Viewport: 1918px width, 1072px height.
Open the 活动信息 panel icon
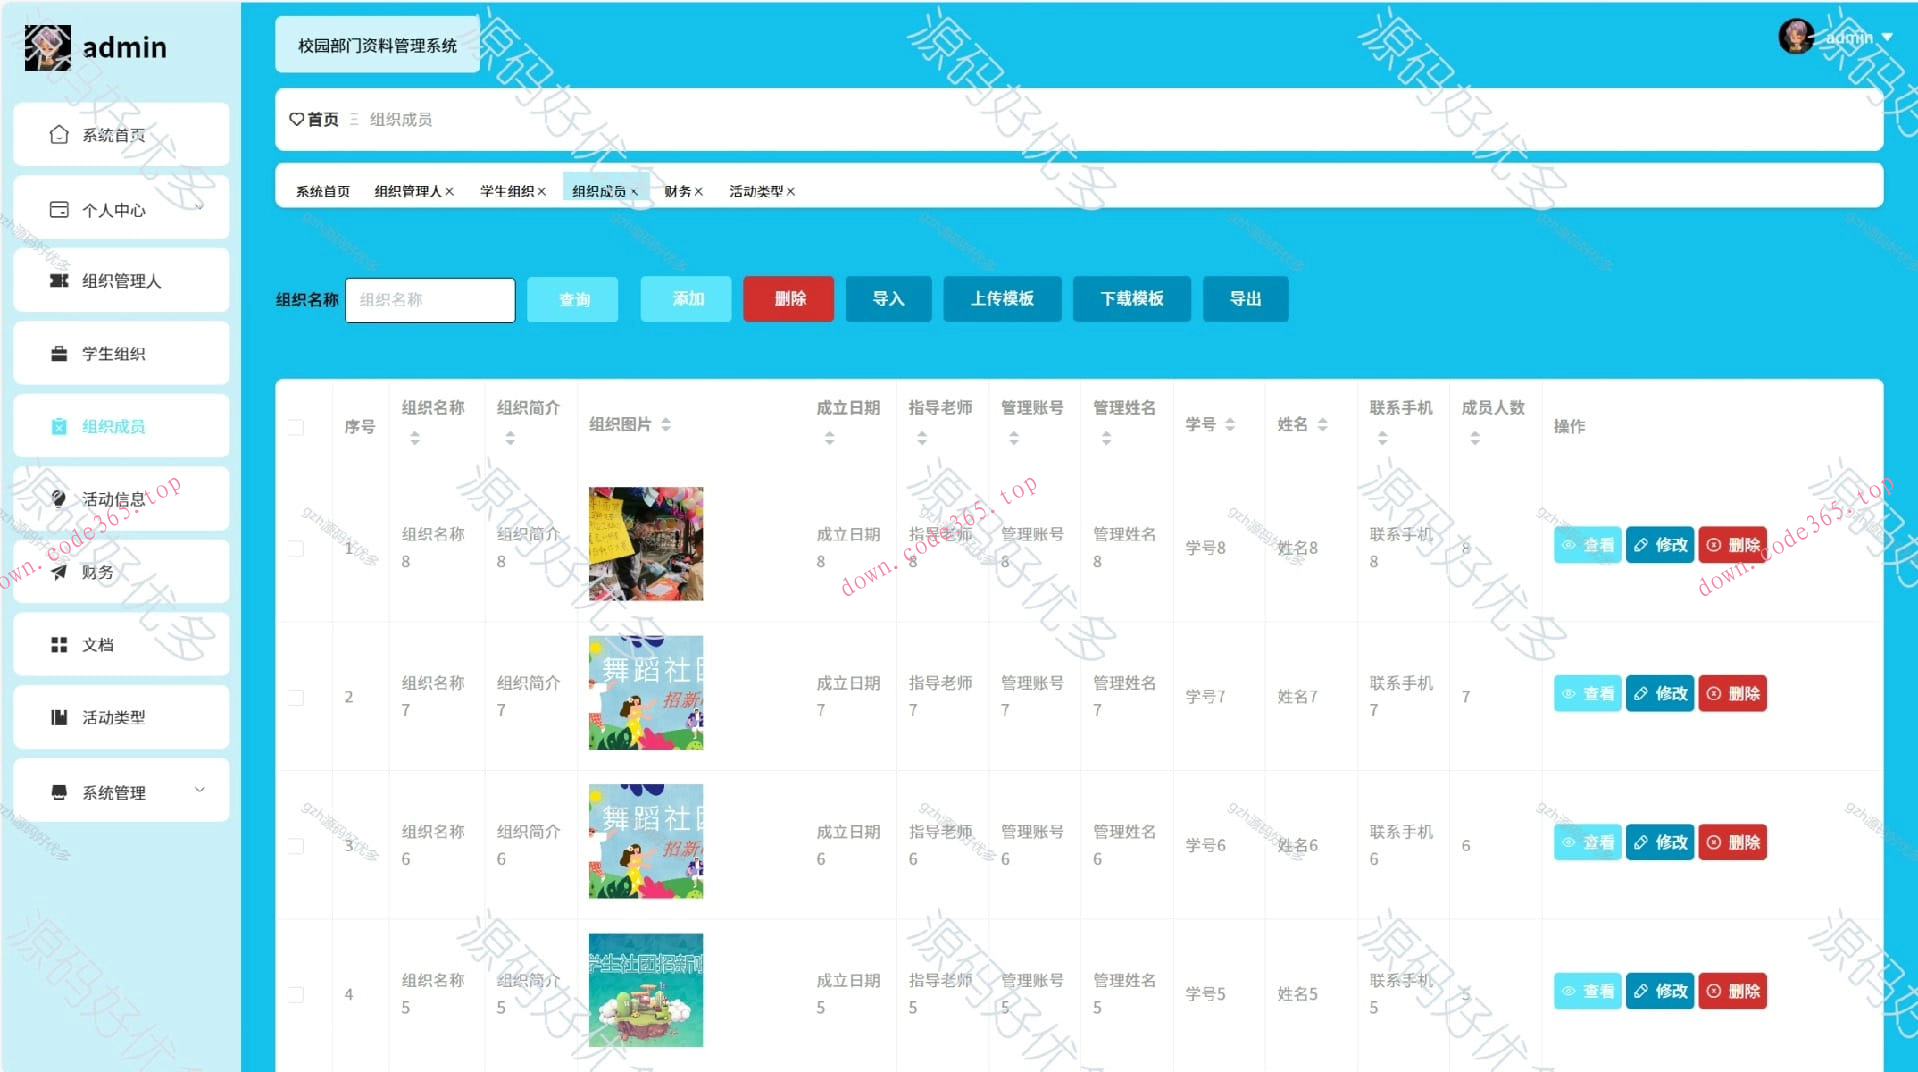pos(59,497)
